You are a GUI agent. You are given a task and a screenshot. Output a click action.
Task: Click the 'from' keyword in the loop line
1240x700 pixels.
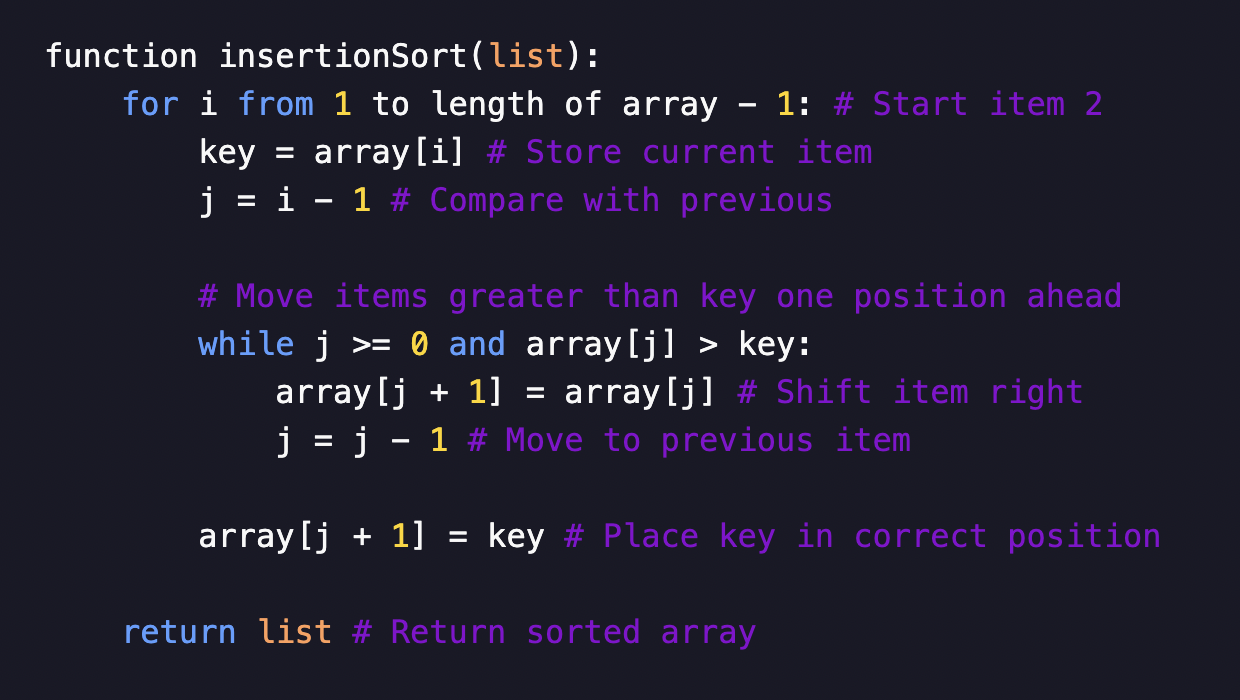(x=276, y=104)
